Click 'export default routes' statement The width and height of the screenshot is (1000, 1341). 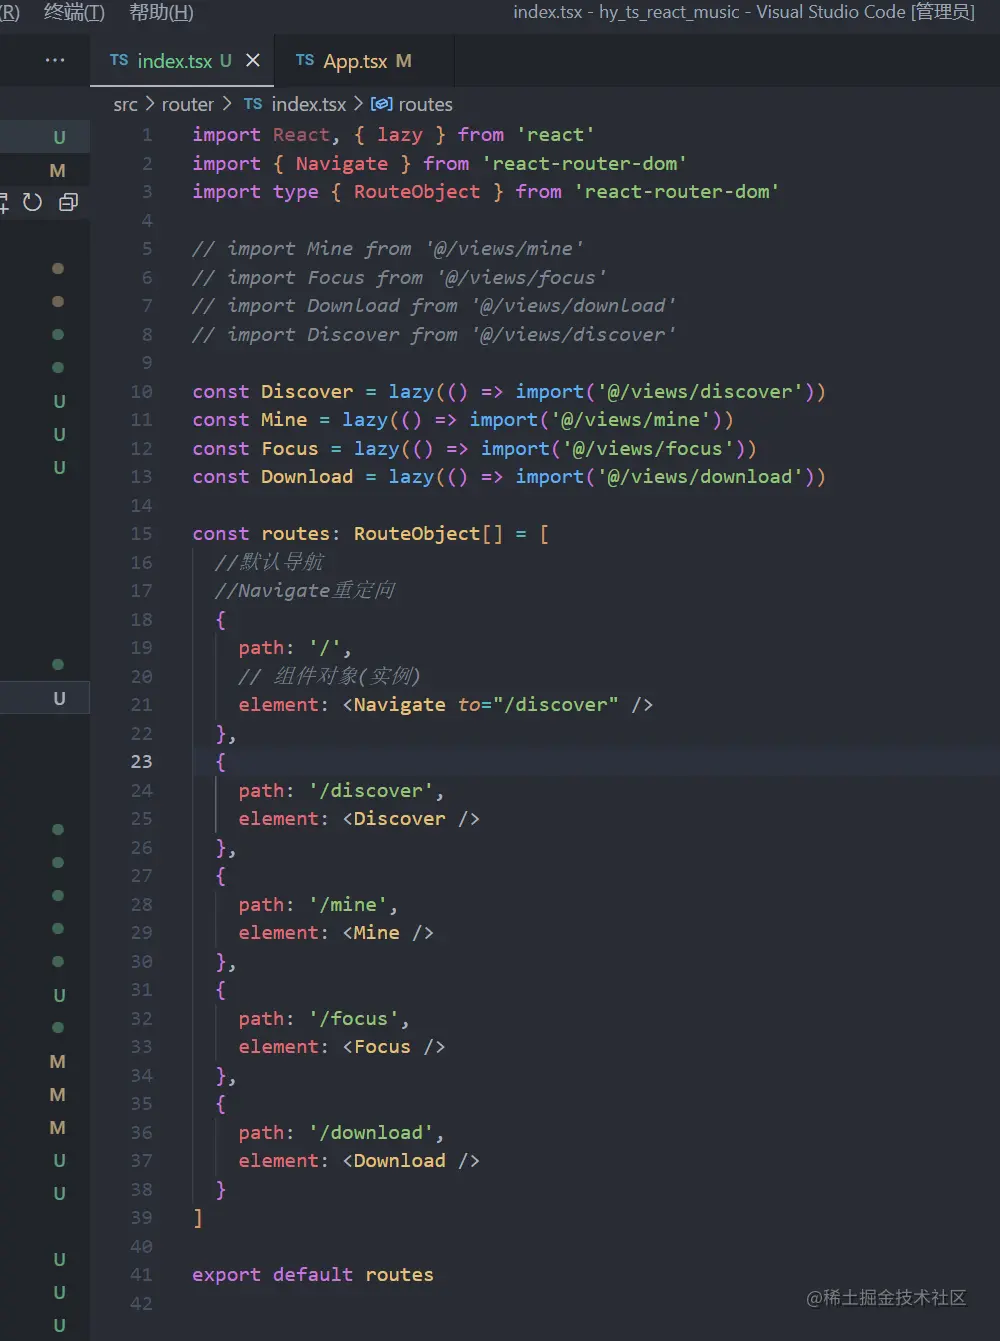click(x=313, y=1275)
